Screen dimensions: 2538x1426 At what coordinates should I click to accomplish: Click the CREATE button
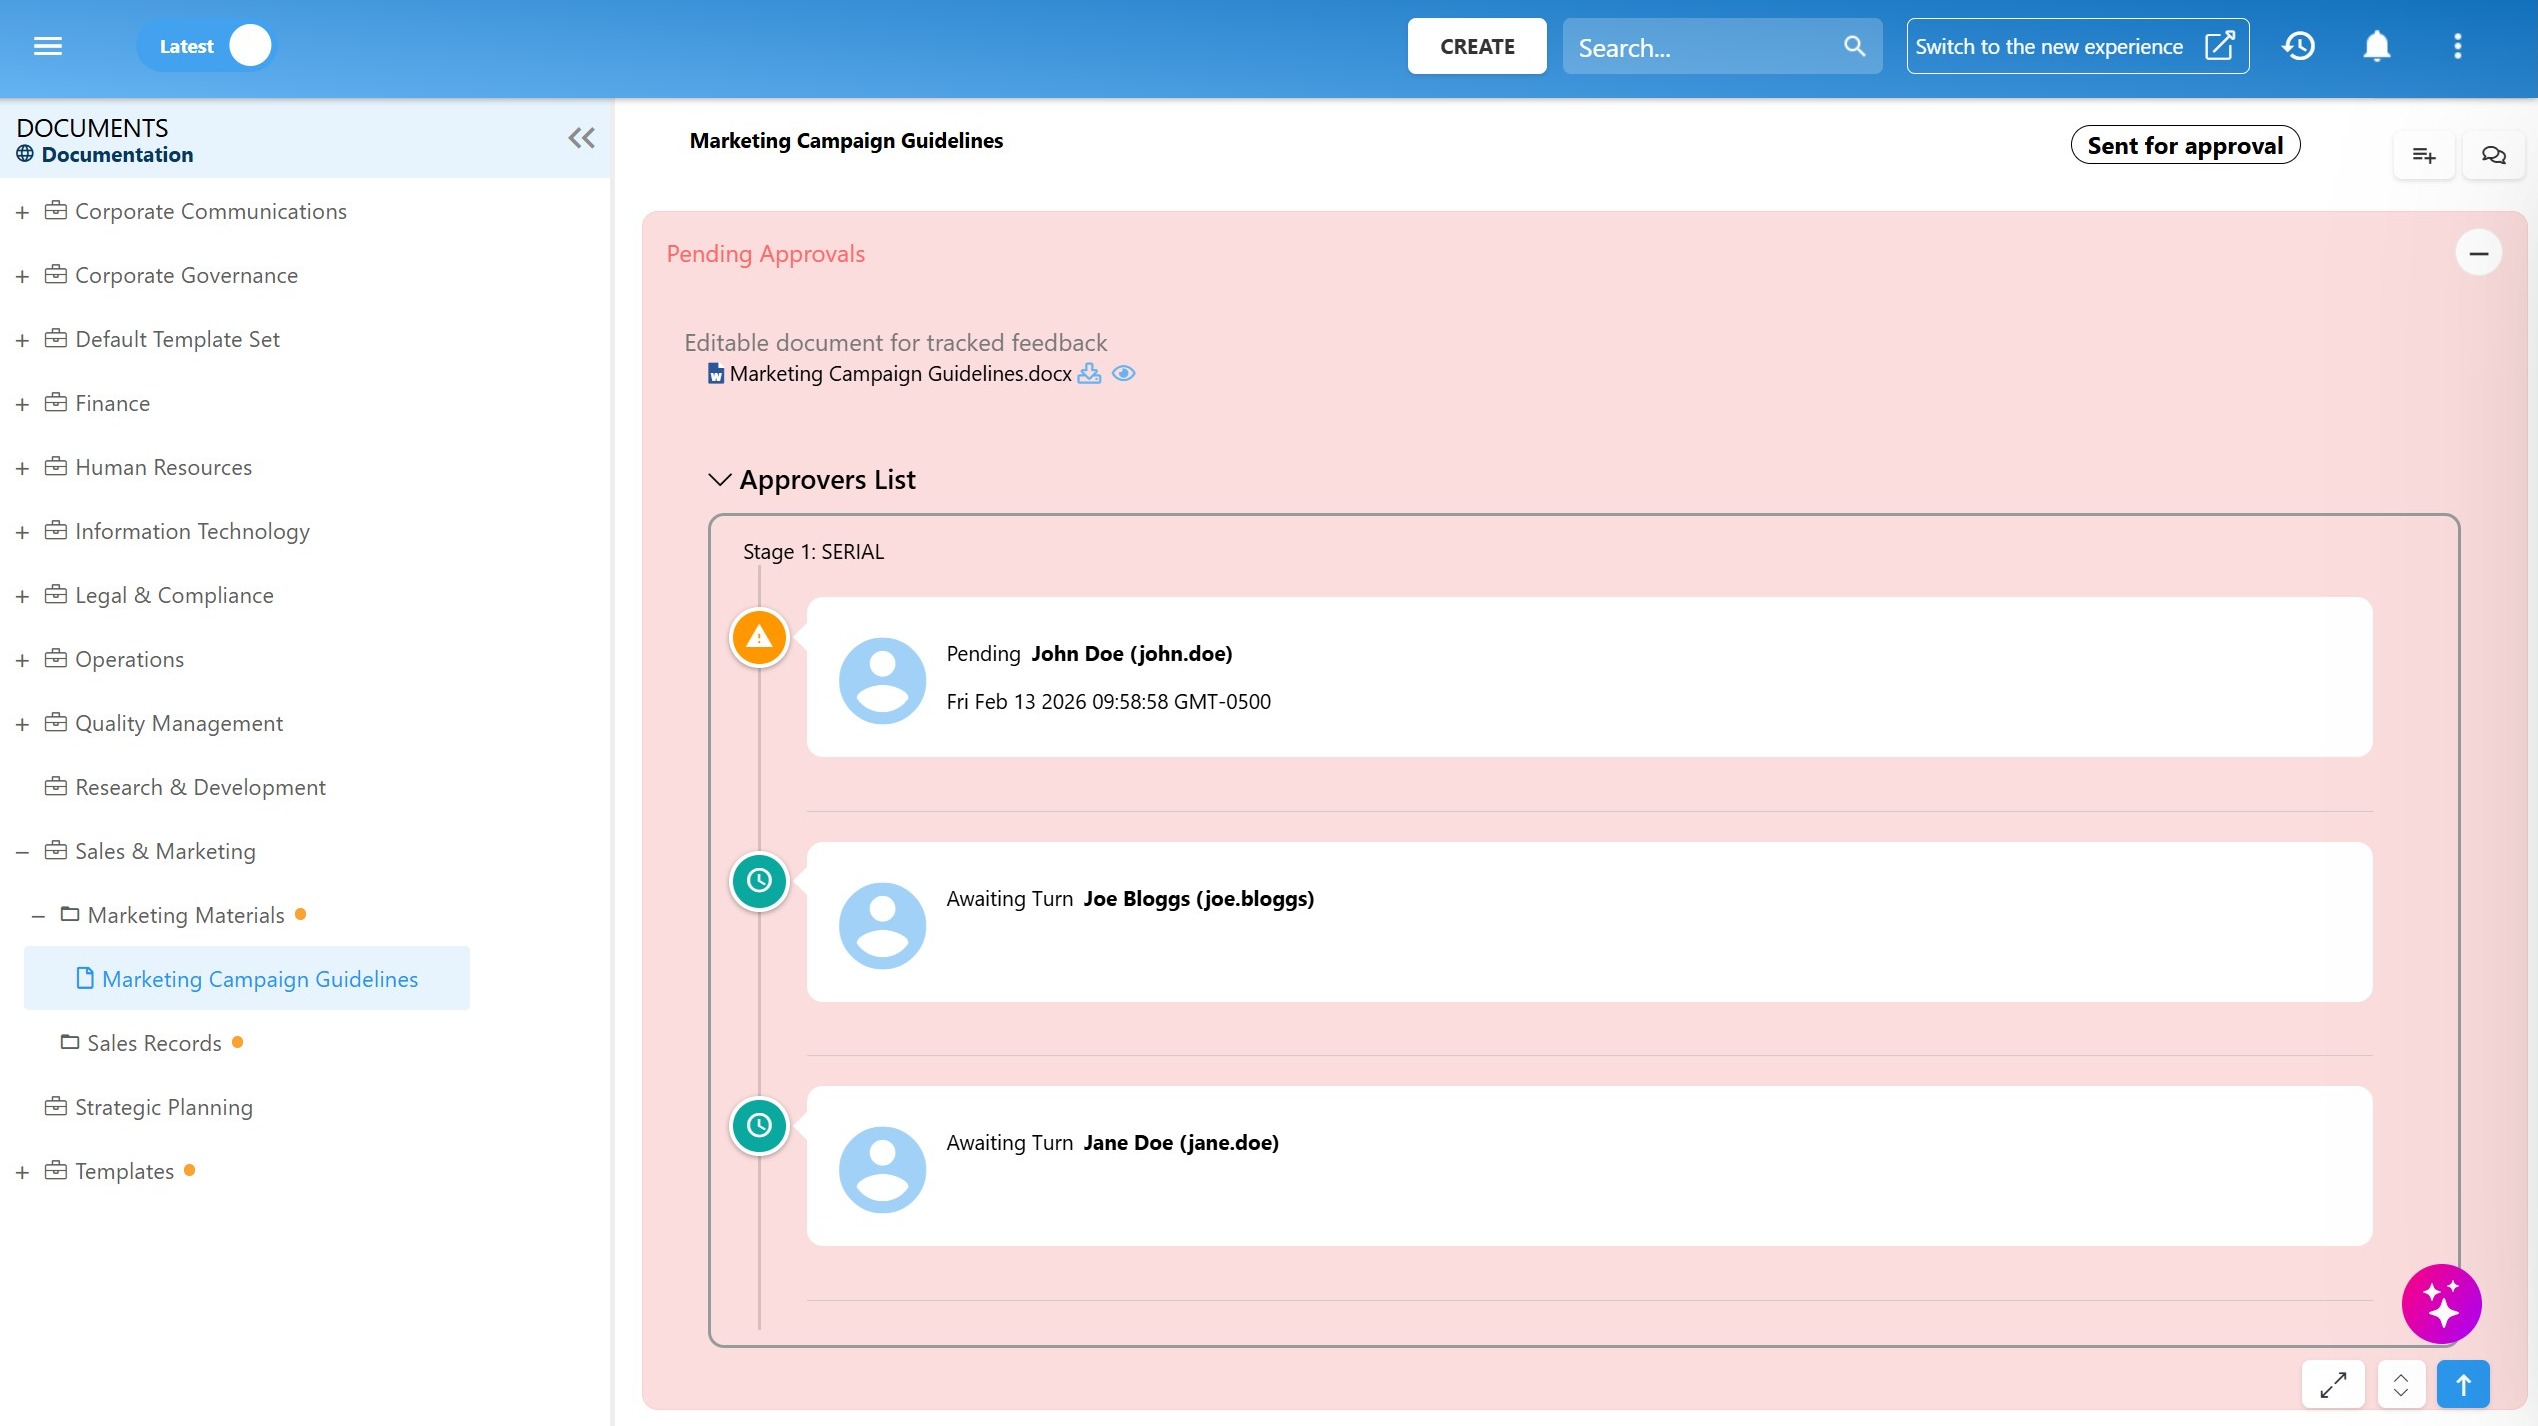[1476, 46]
